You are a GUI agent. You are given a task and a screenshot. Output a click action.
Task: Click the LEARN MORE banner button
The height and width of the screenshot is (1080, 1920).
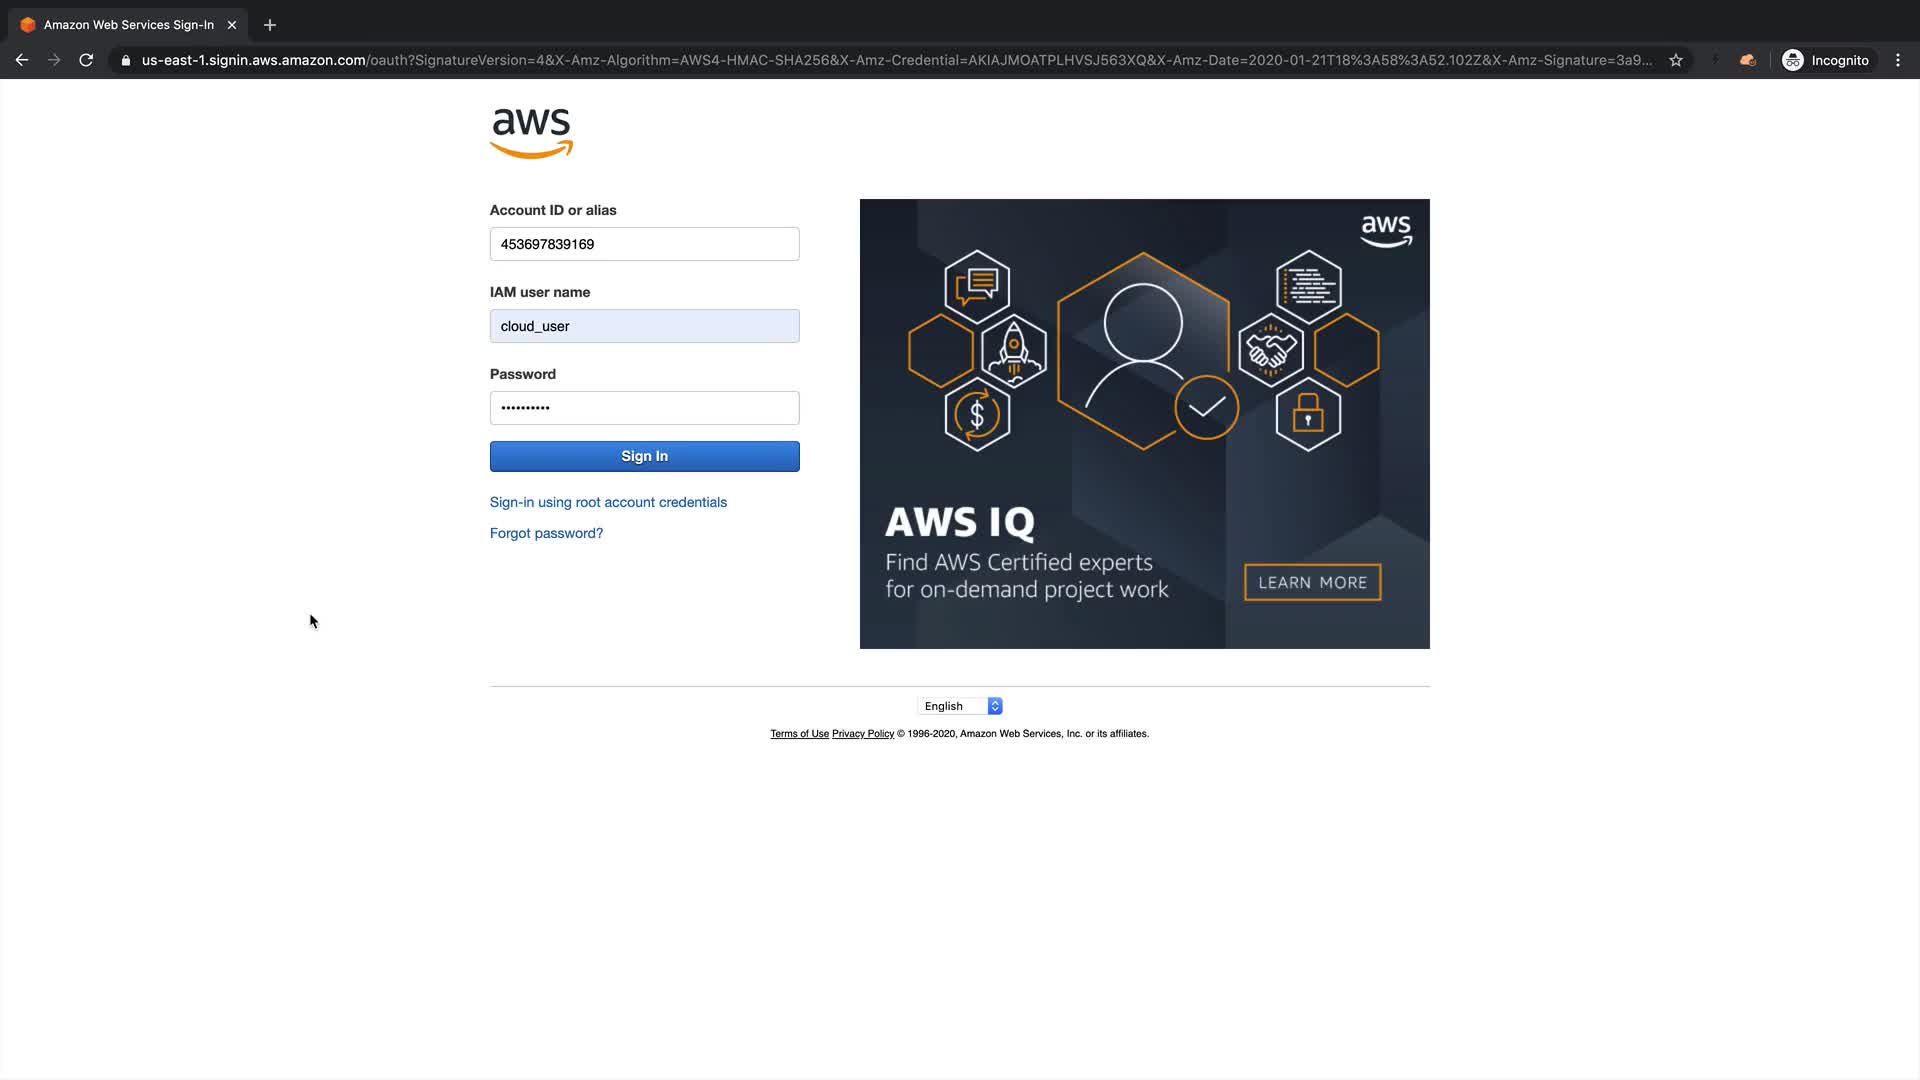(x=1313, y=582)
